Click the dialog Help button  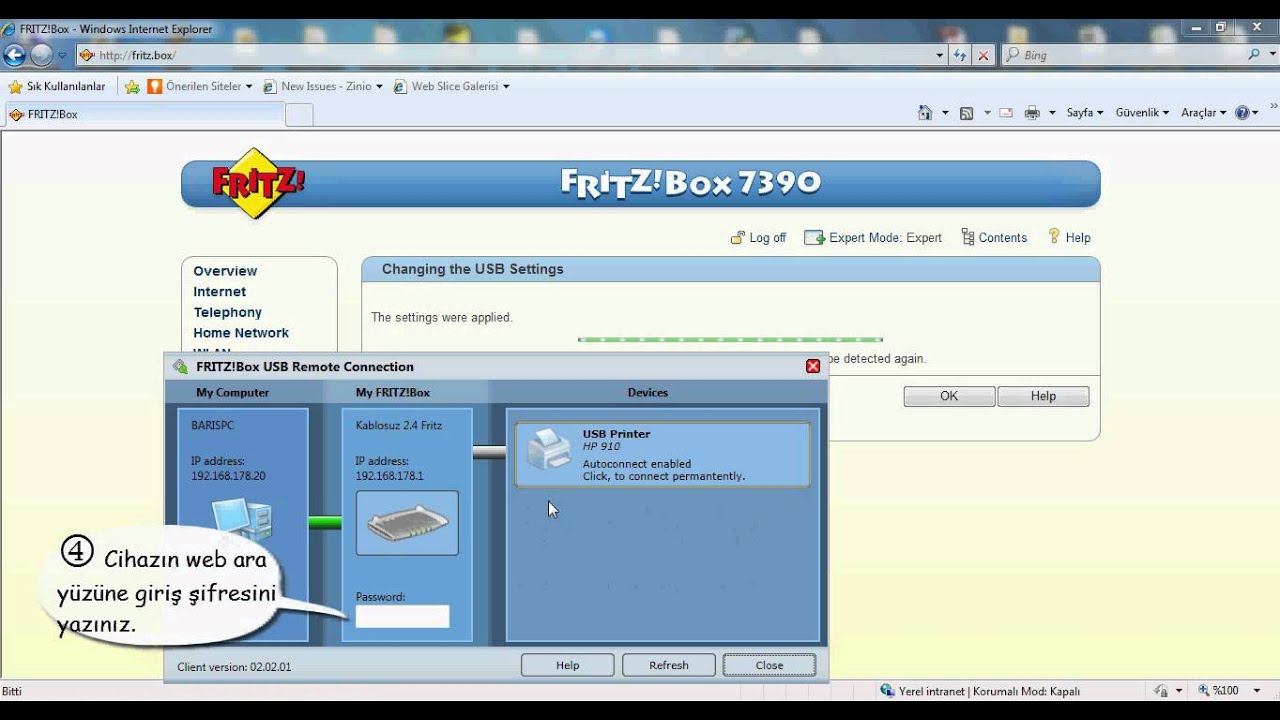568,665
